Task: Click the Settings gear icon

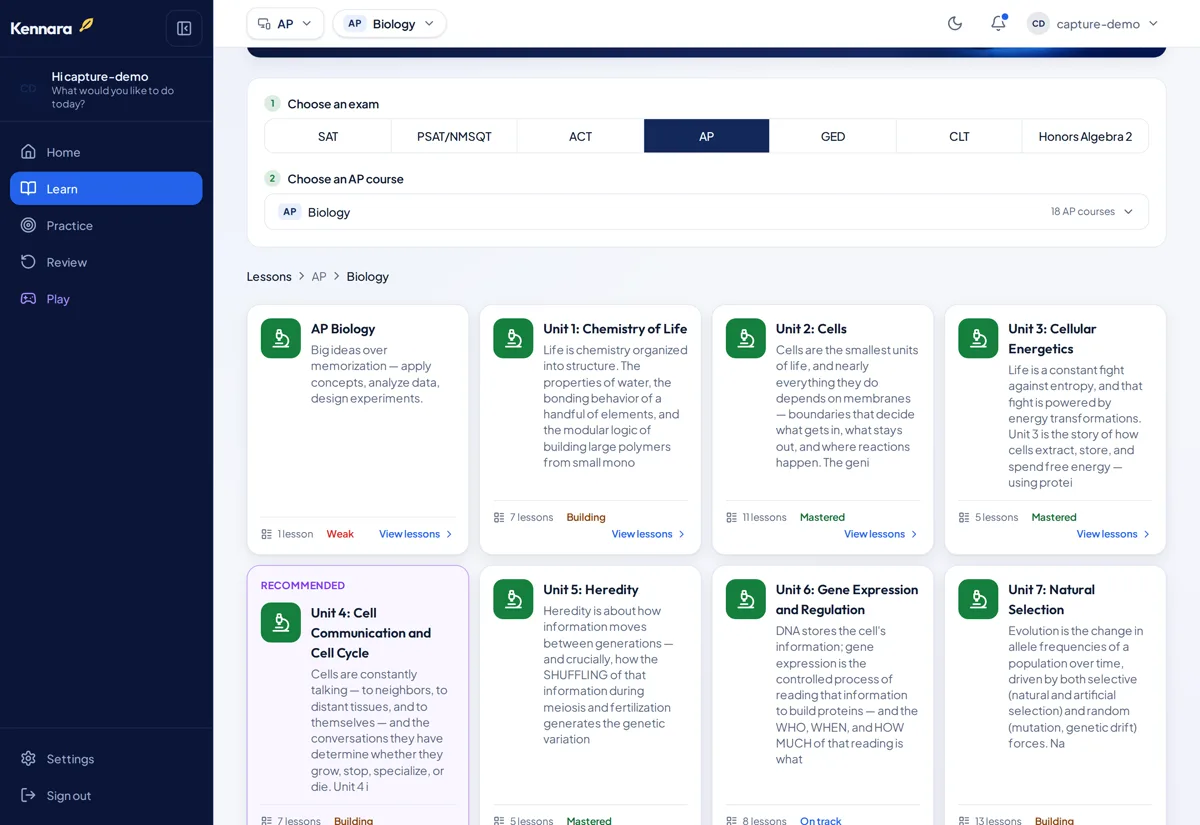Action: (28, 759)
